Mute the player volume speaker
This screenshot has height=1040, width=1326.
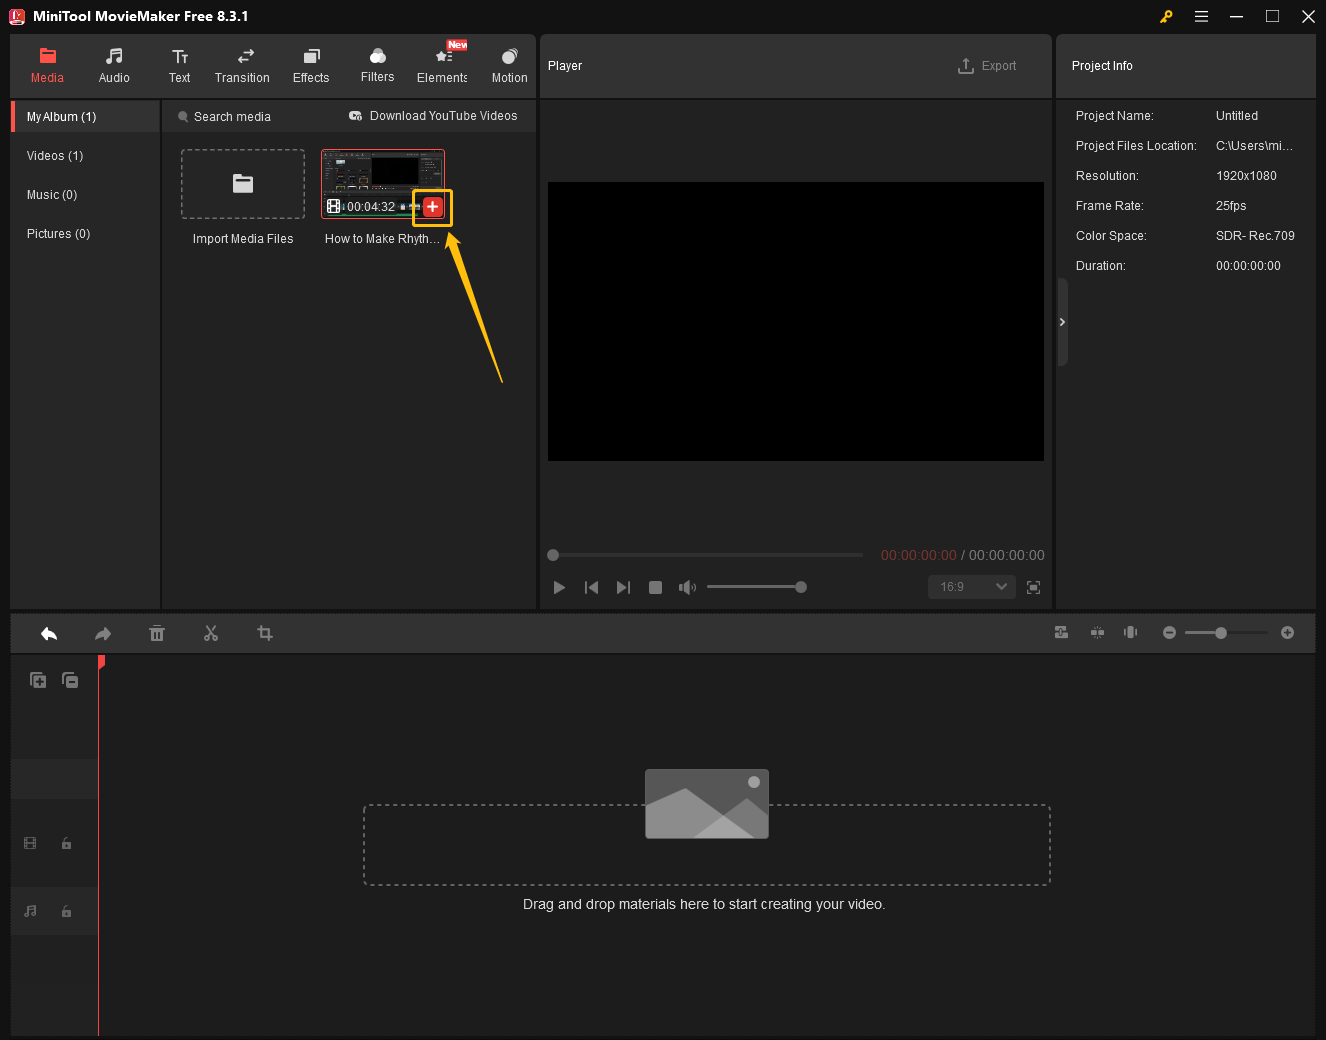pyautogui.click(x=687, y=587)
